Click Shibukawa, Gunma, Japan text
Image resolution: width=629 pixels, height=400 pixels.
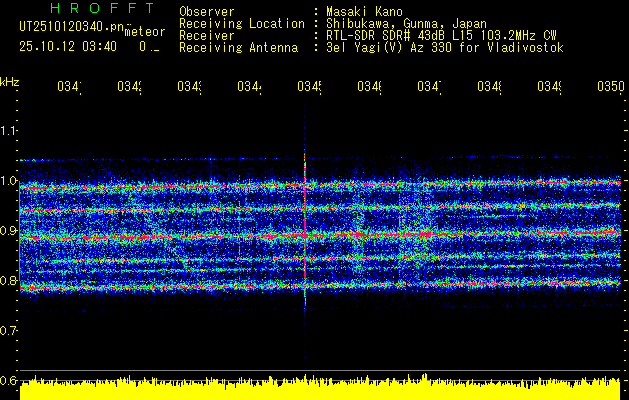406,24
